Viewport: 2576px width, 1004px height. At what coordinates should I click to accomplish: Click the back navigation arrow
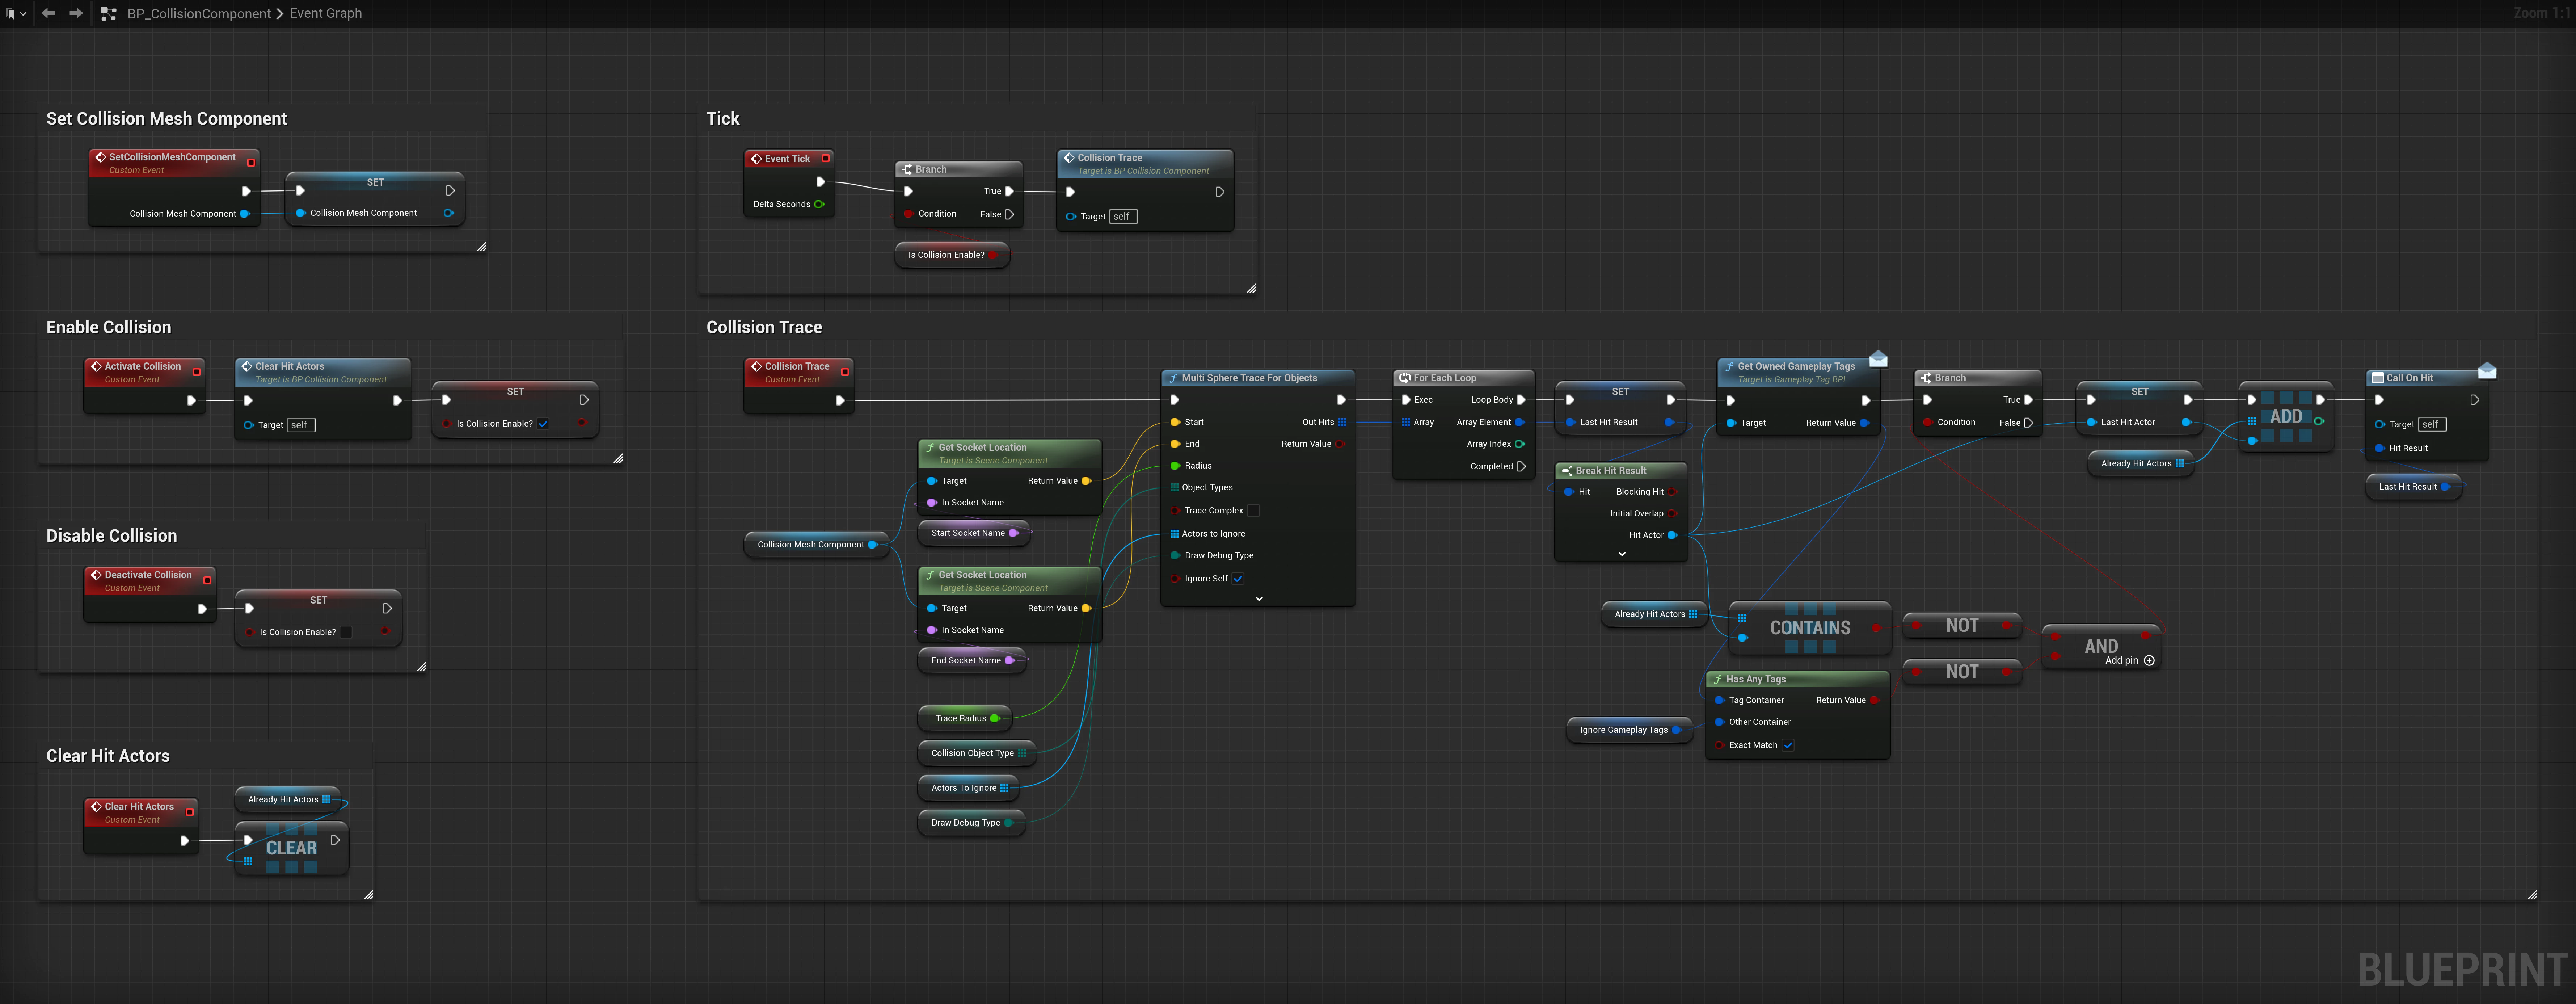point(48,13)
